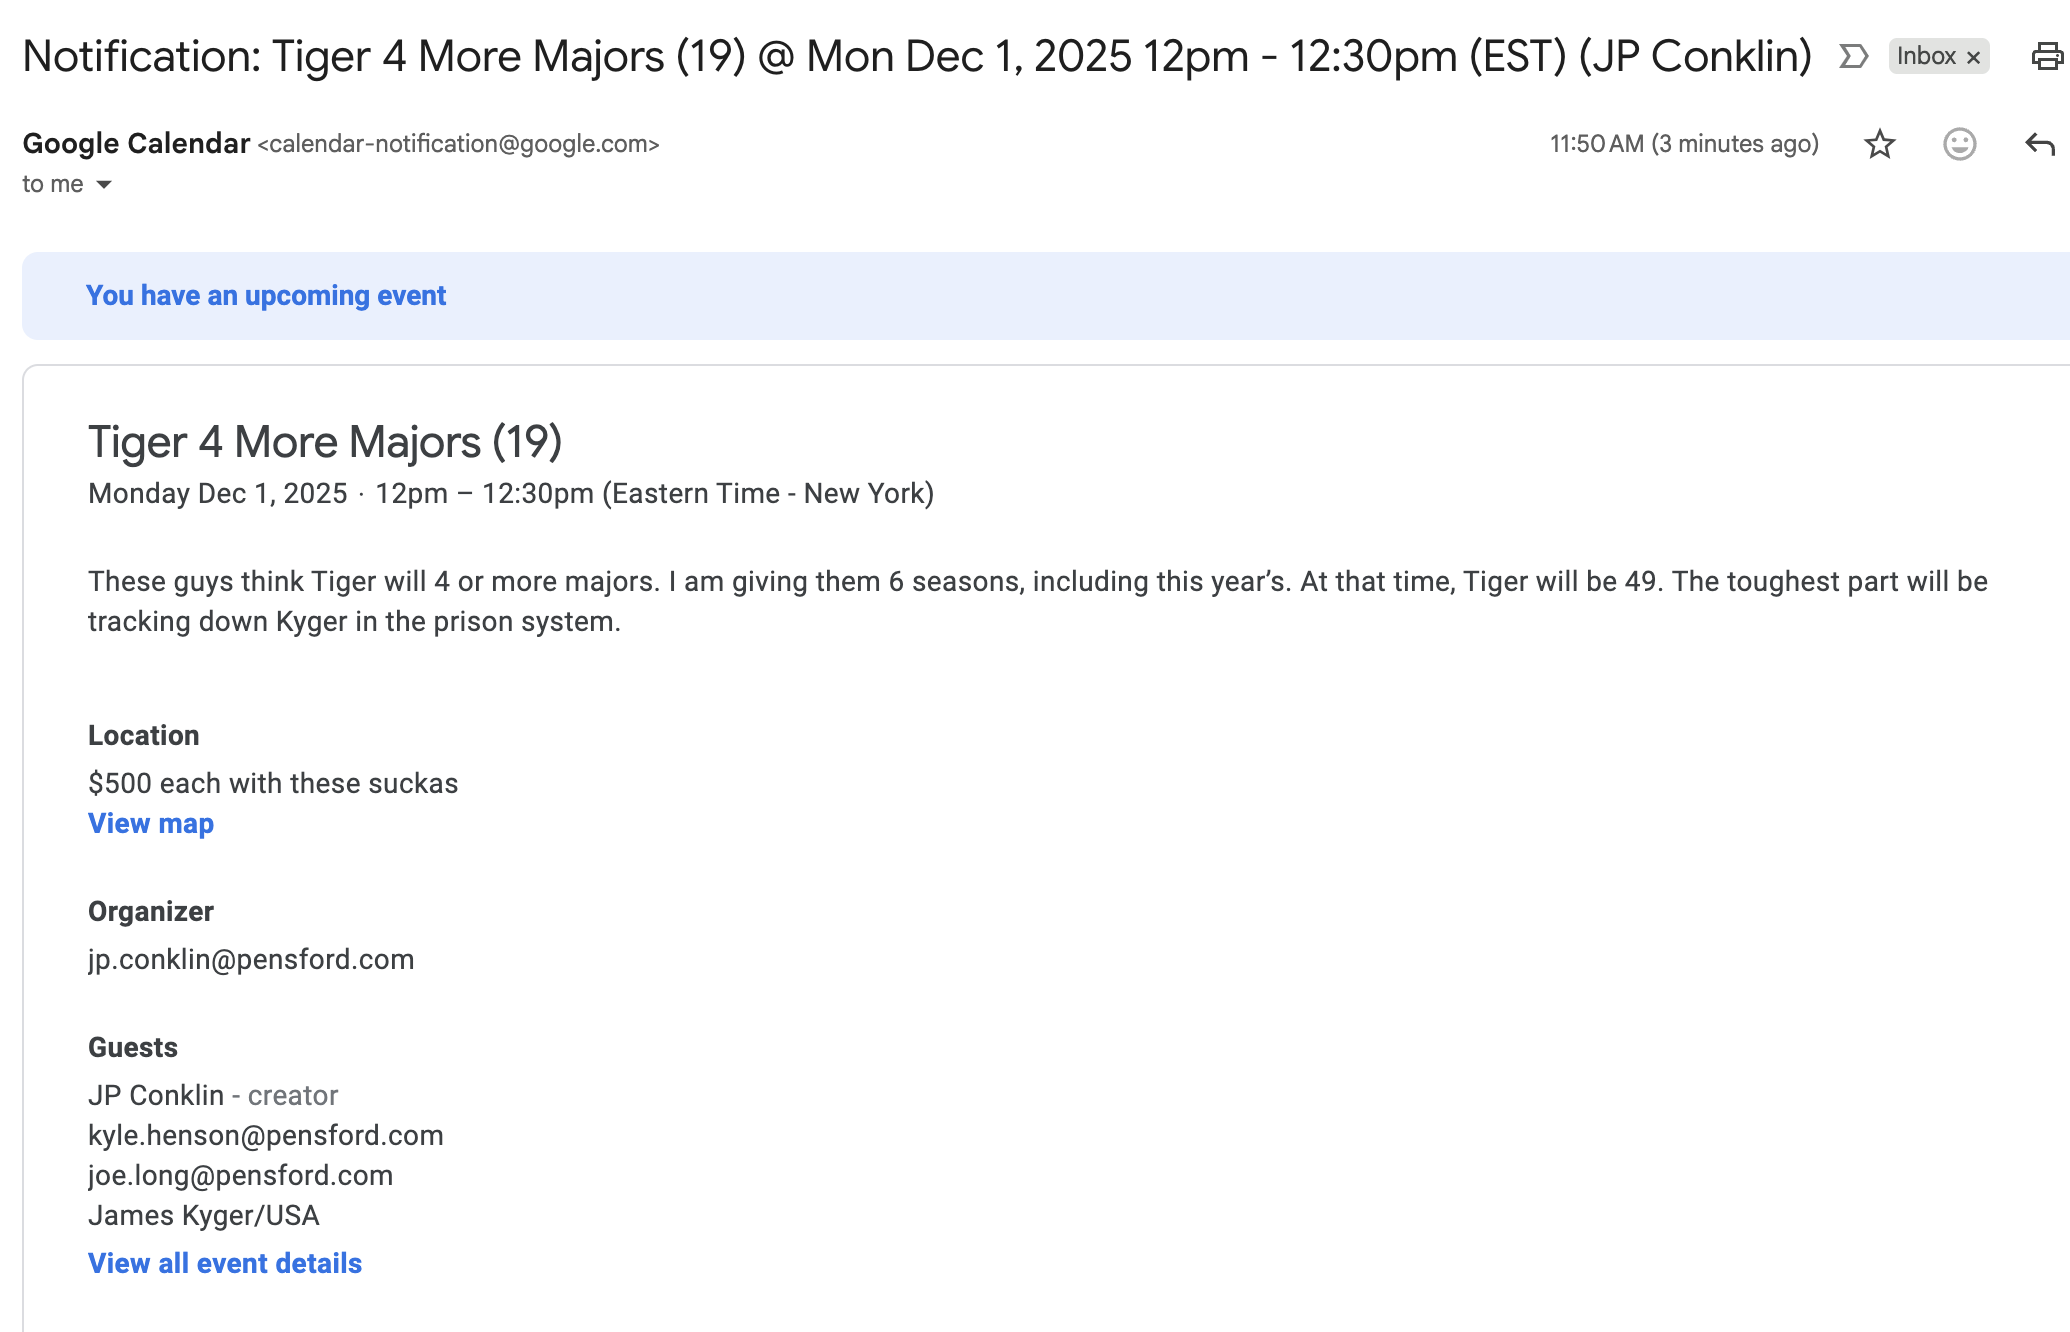Click organizer email jp.conklin@pensford.com
Viewport: 2070px width, 1332px height.
251,959
